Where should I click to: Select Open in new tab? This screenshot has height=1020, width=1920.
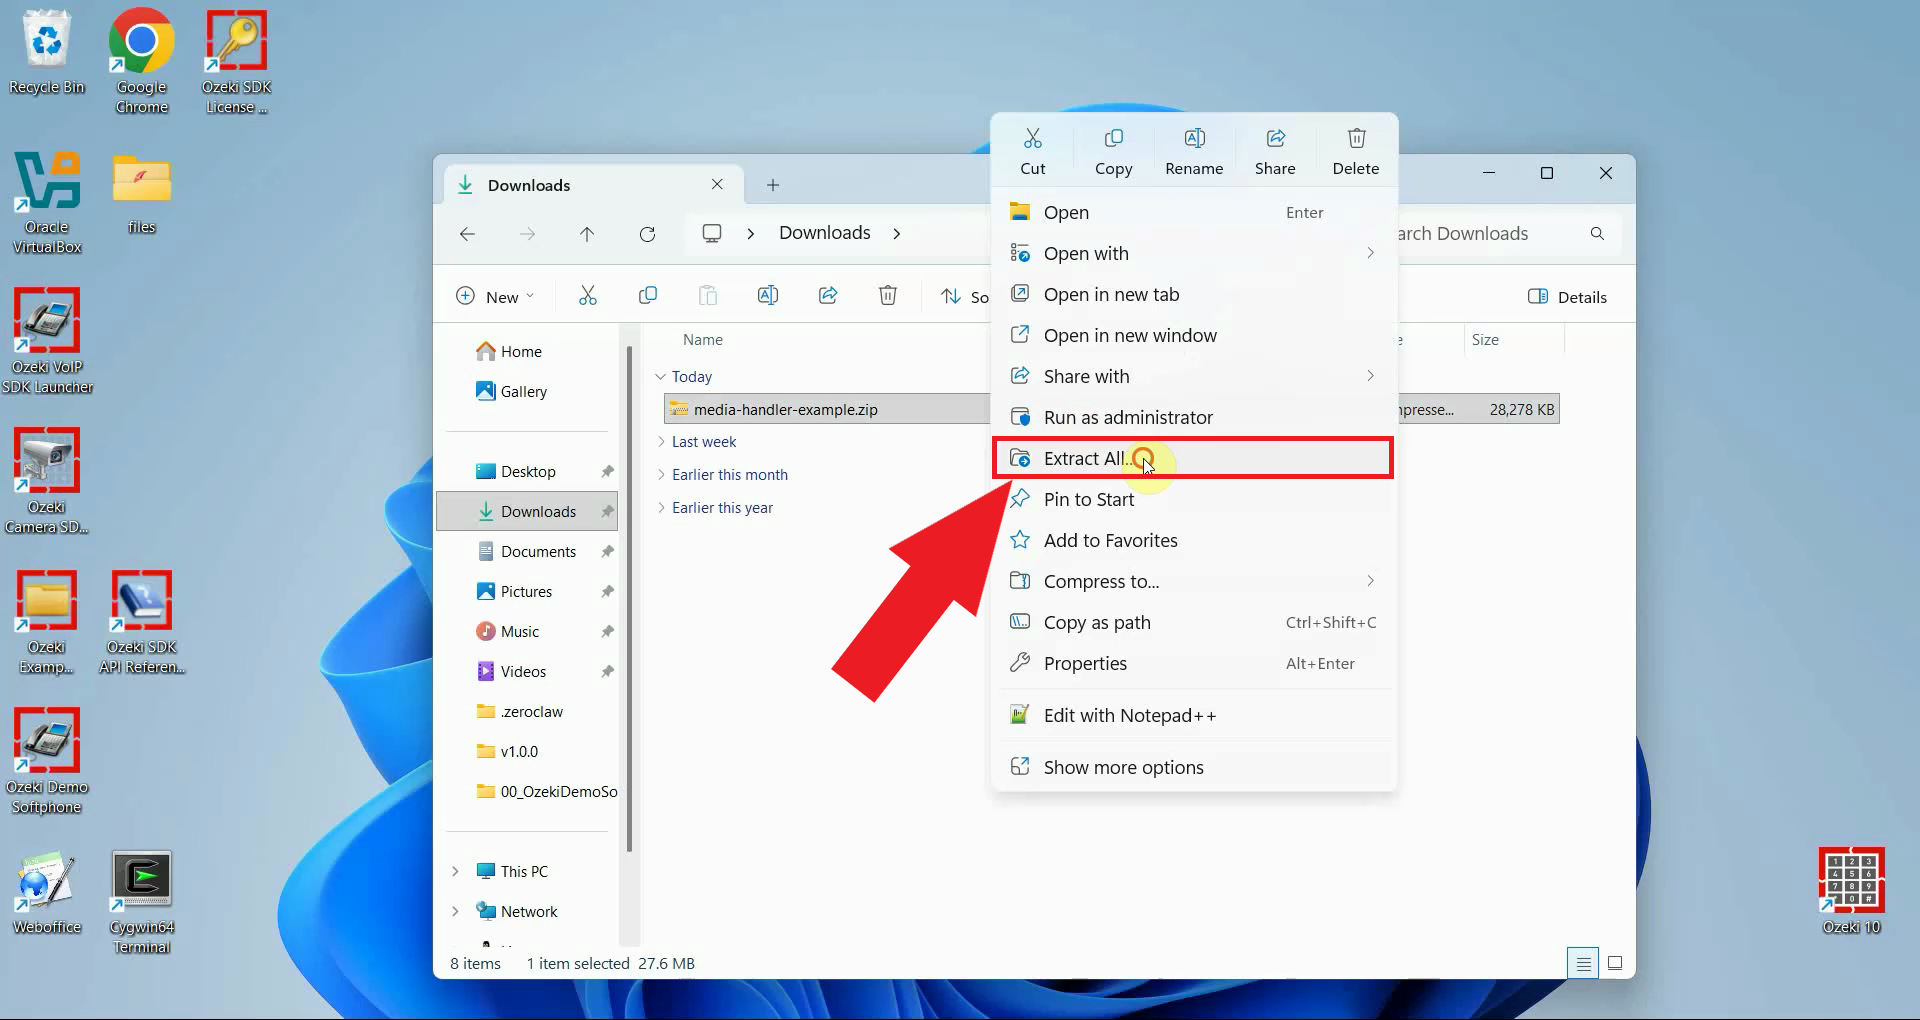1193,294
